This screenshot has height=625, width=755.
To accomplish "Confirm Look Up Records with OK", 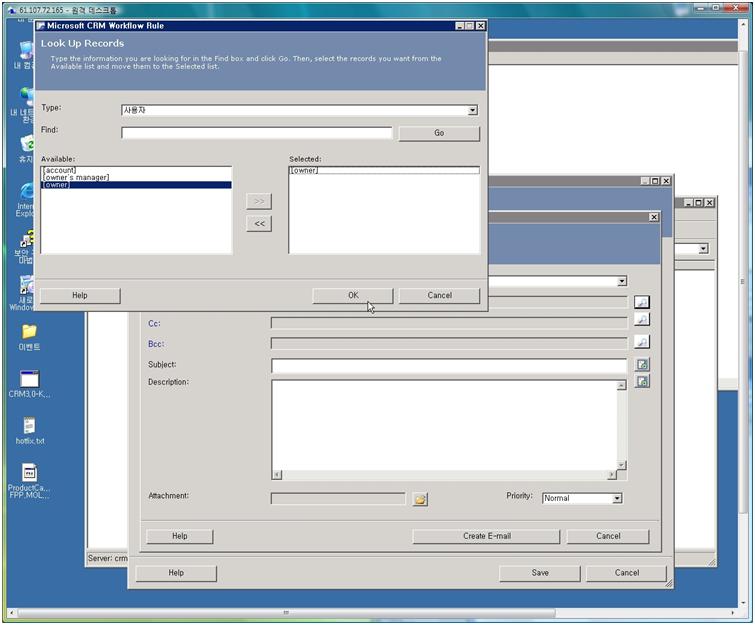I will [353, 296].
